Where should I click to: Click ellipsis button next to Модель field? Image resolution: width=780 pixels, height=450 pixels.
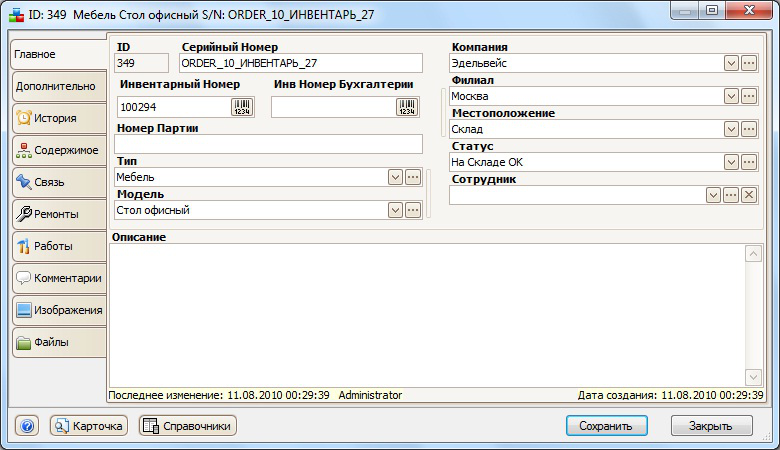coord(413,210)
